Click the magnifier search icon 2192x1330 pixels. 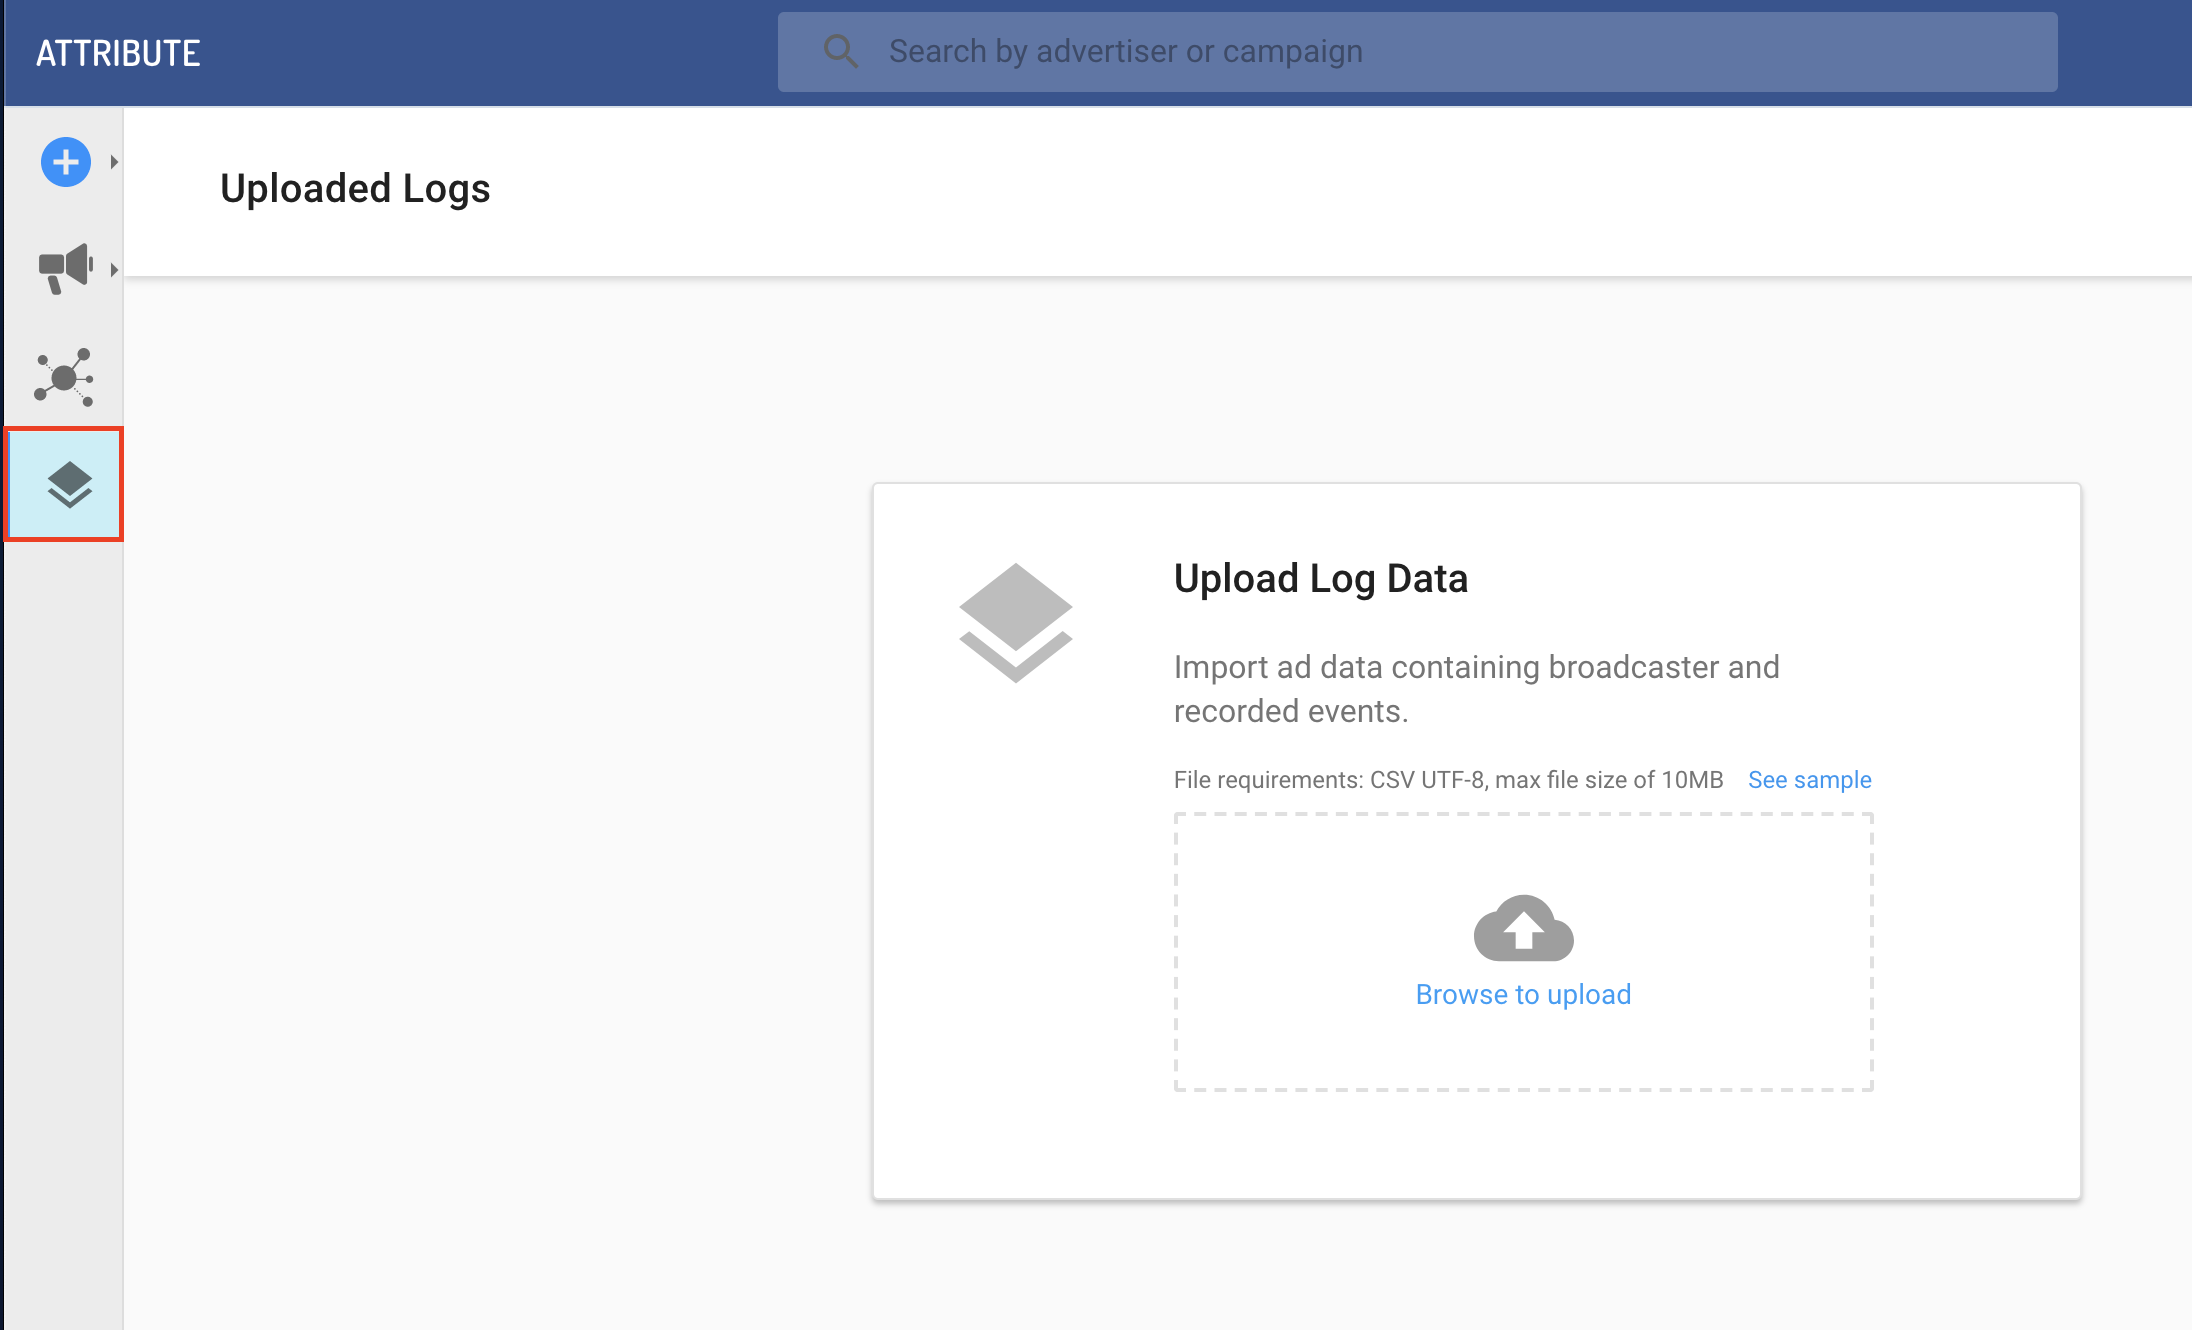pos(840,51)
